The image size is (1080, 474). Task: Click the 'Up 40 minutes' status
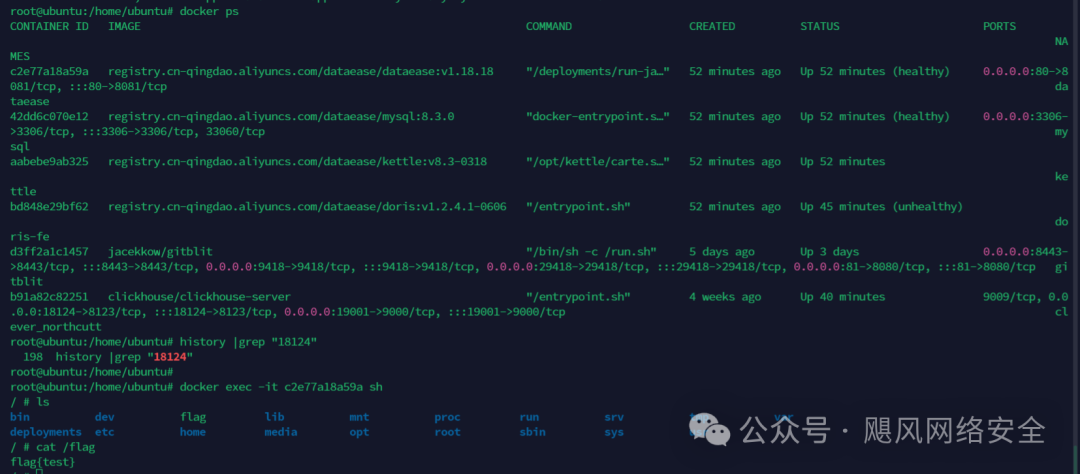[842, 297]
